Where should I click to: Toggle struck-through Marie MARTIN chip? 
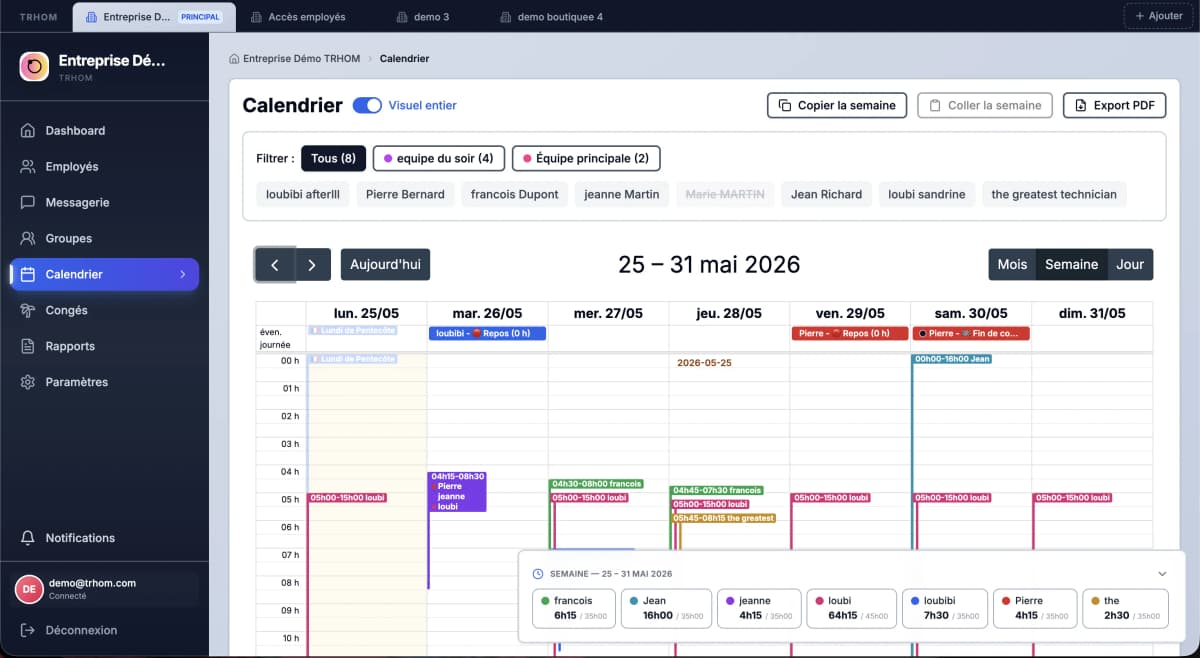pyautogui.click(x=726, y=194)
